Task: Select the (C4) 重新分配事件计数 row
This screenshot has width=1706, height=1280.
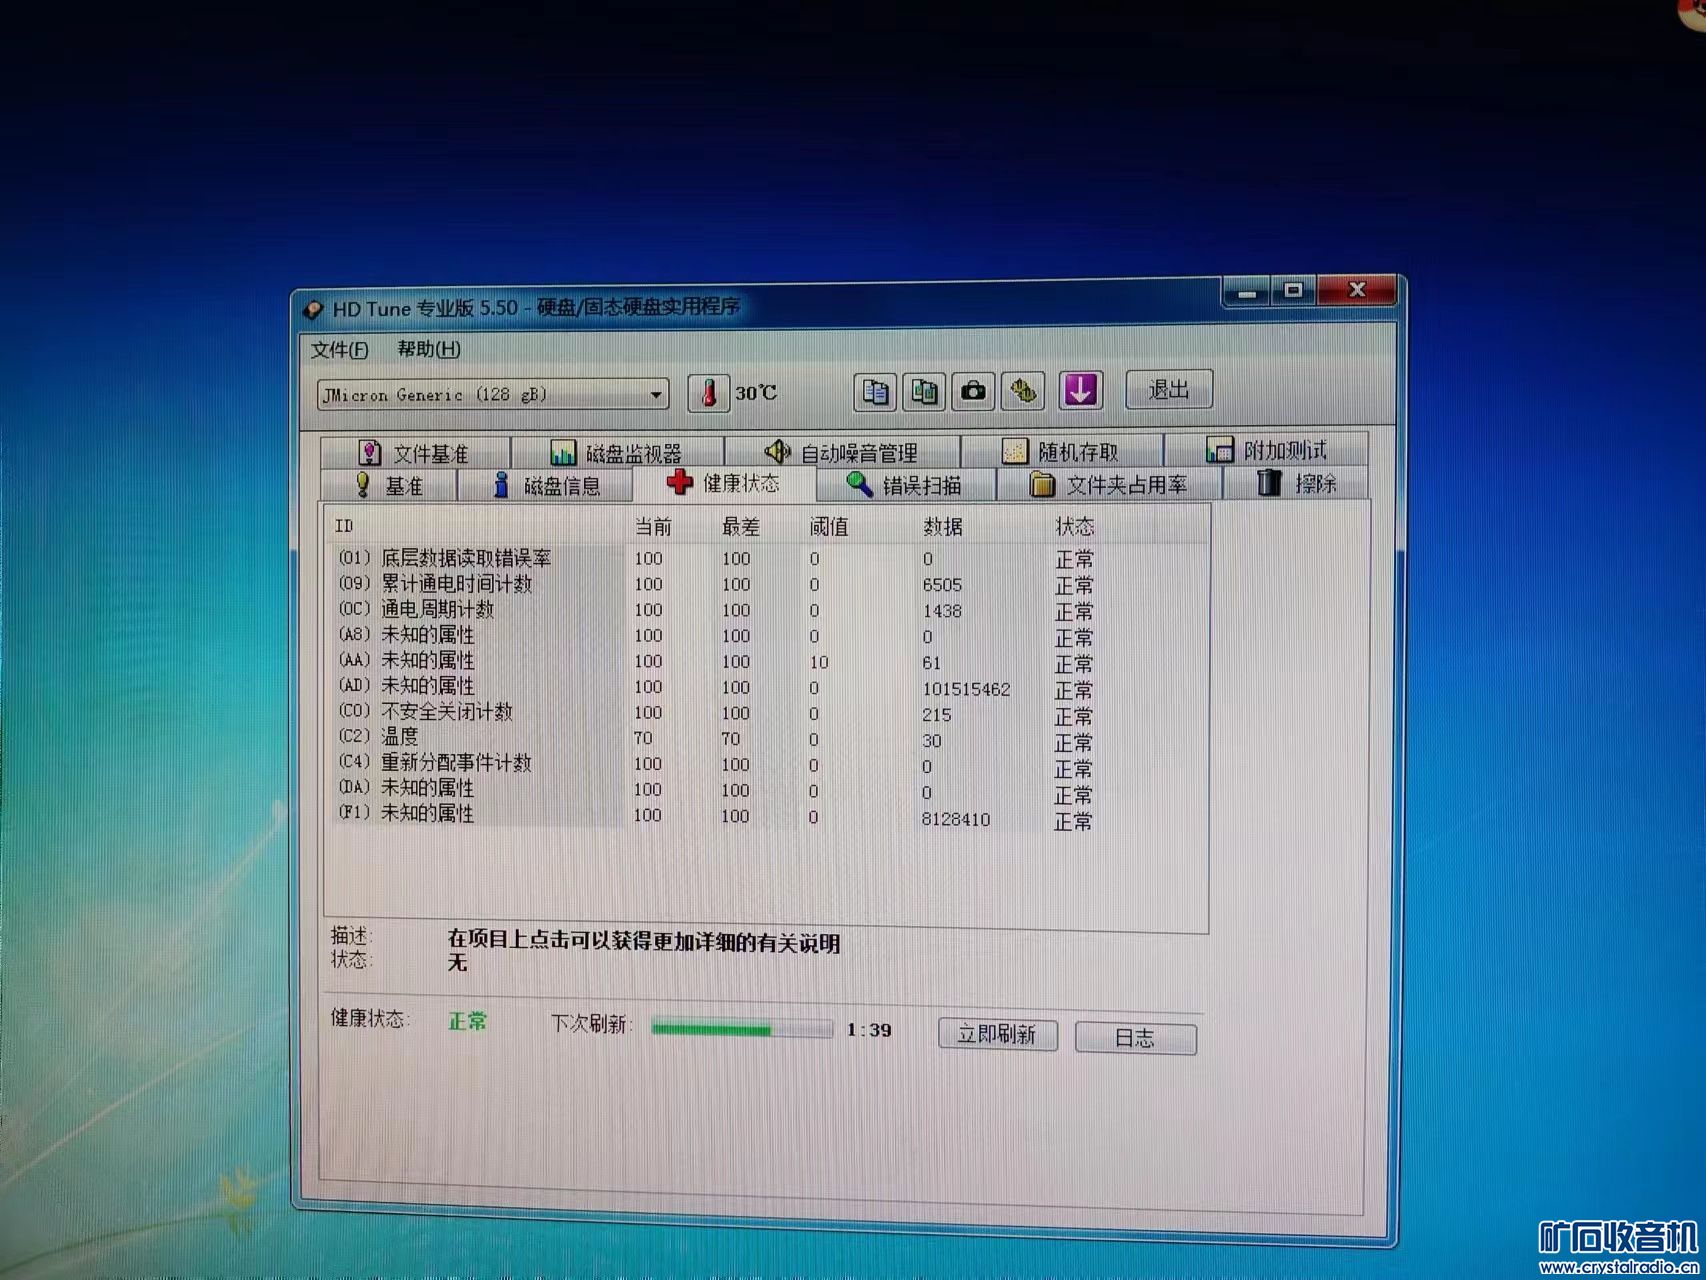Action: (x=717, y=764)
